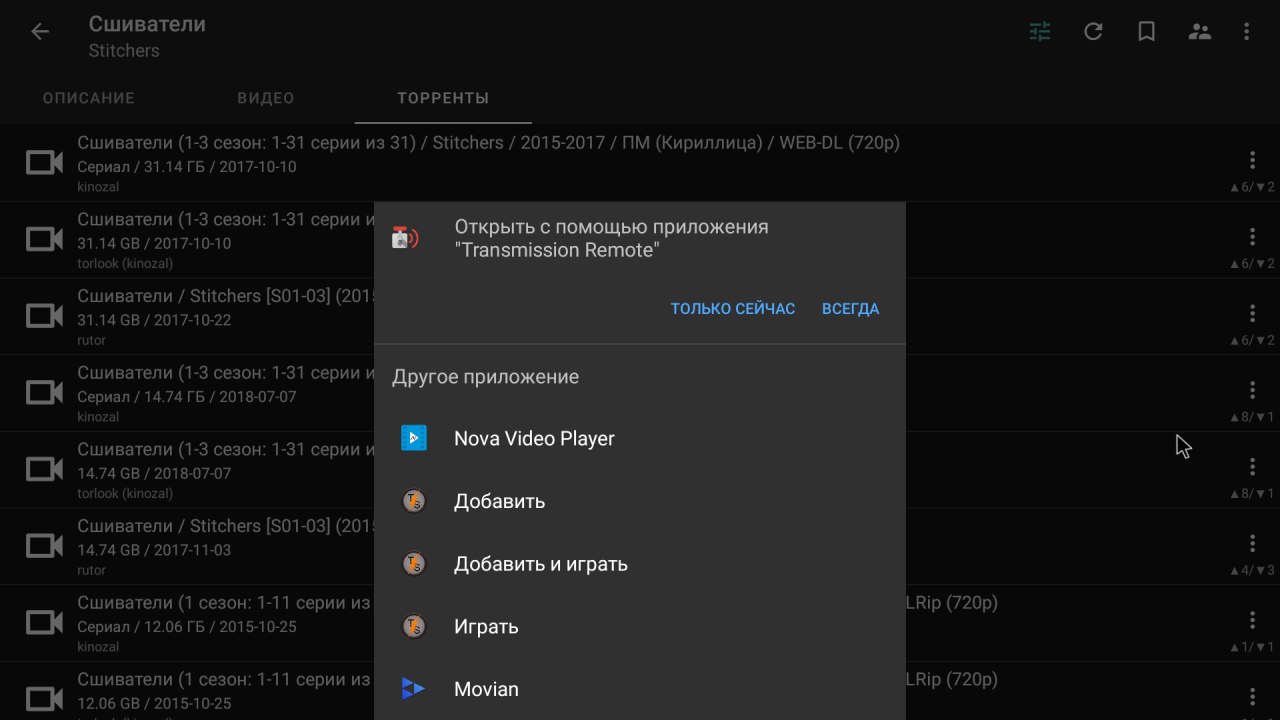Open more options for 2017-10-10 torlook torrent

coord(1252,237)
